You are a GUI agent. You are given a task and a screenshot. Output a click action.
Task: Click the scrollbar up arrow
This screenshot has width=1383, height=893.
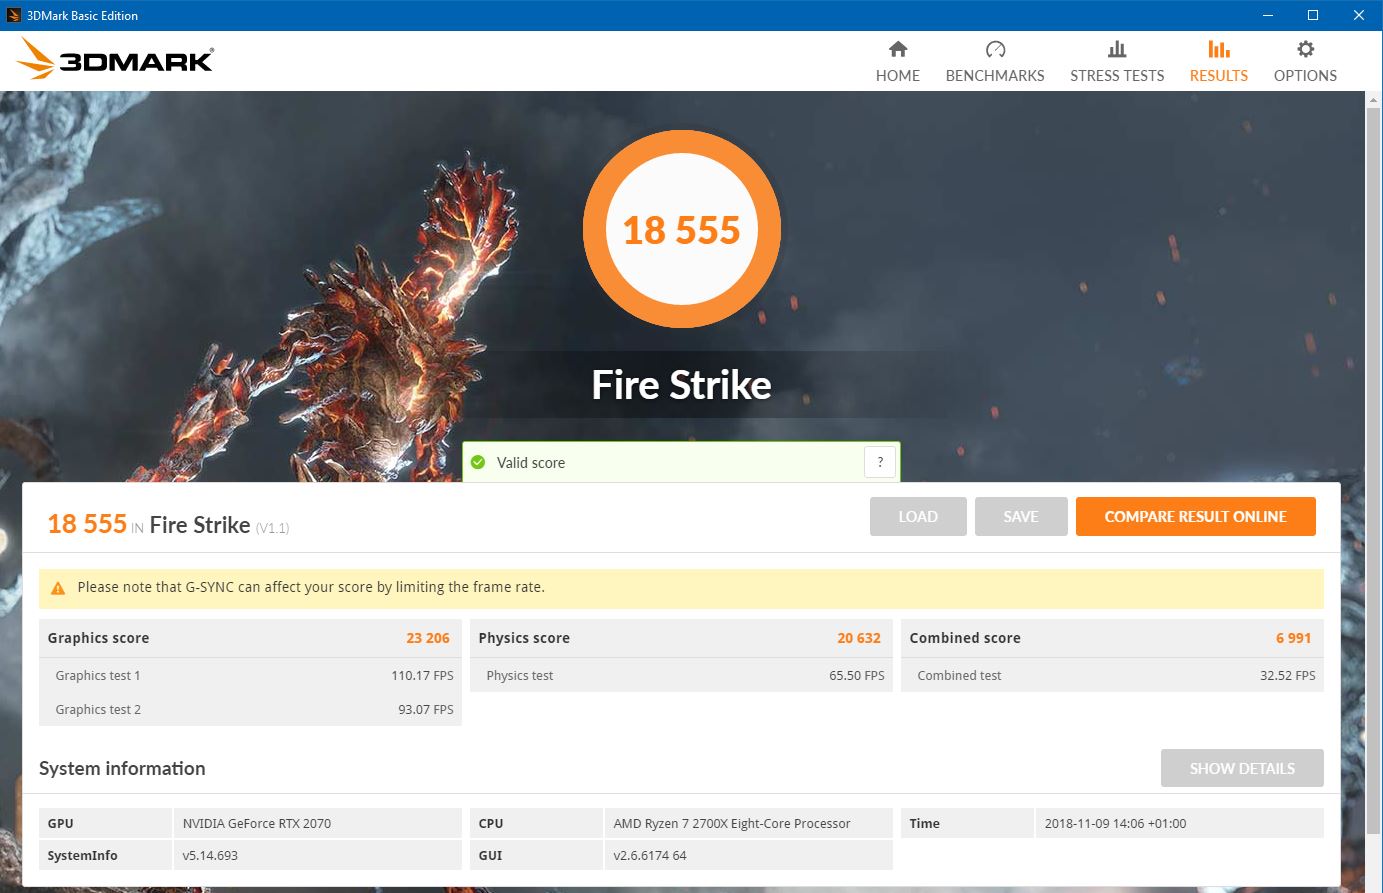pos(1374,99)
